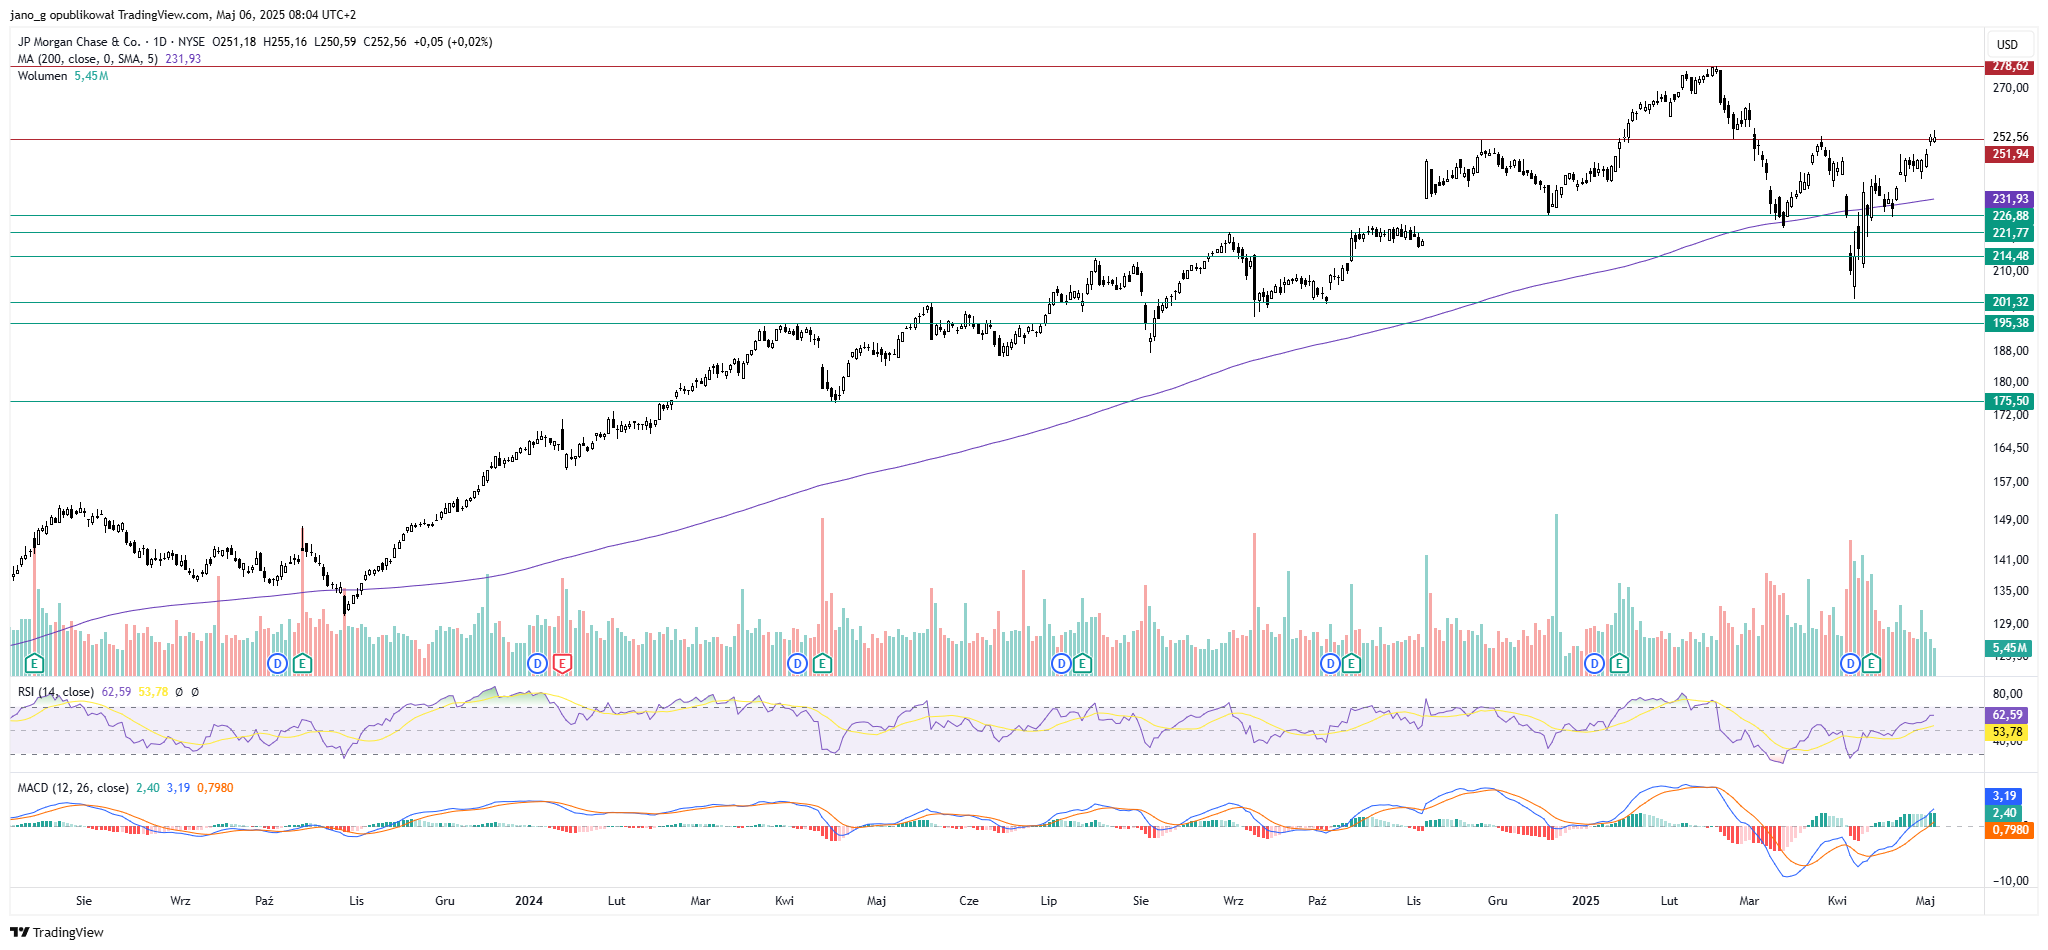Click the 214,48 horizontal line price label

[2010, 256]
